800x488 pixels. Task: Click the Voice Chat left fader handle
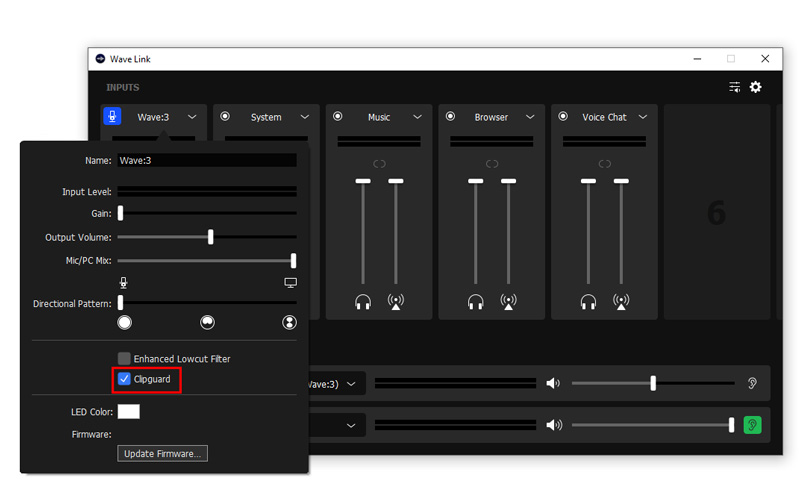(x=588, y=181)
